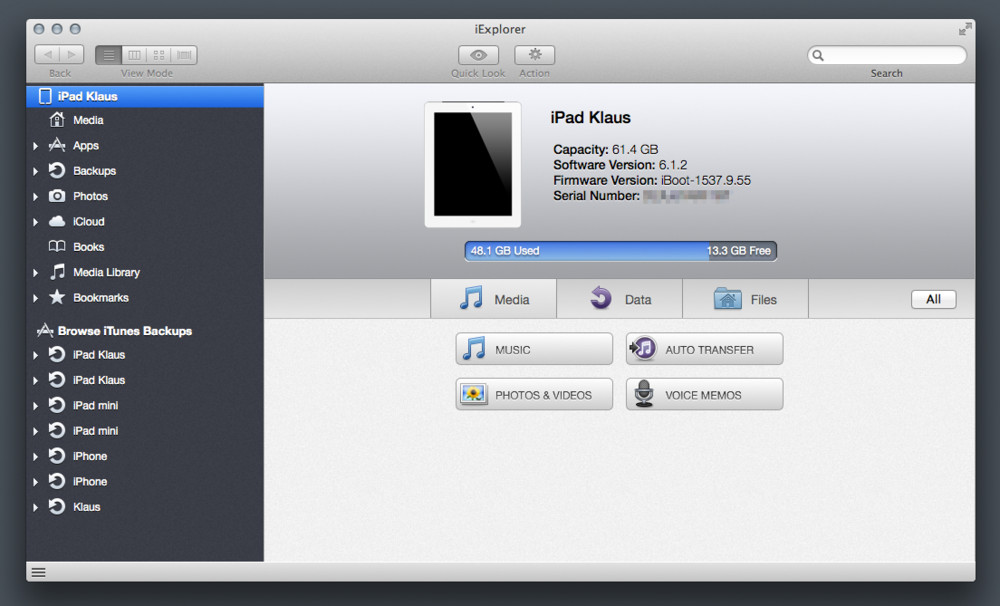The image size is (1000, 606).
Task: Click the house icon beside Media in sidebar
Action: tap(57, 119)
